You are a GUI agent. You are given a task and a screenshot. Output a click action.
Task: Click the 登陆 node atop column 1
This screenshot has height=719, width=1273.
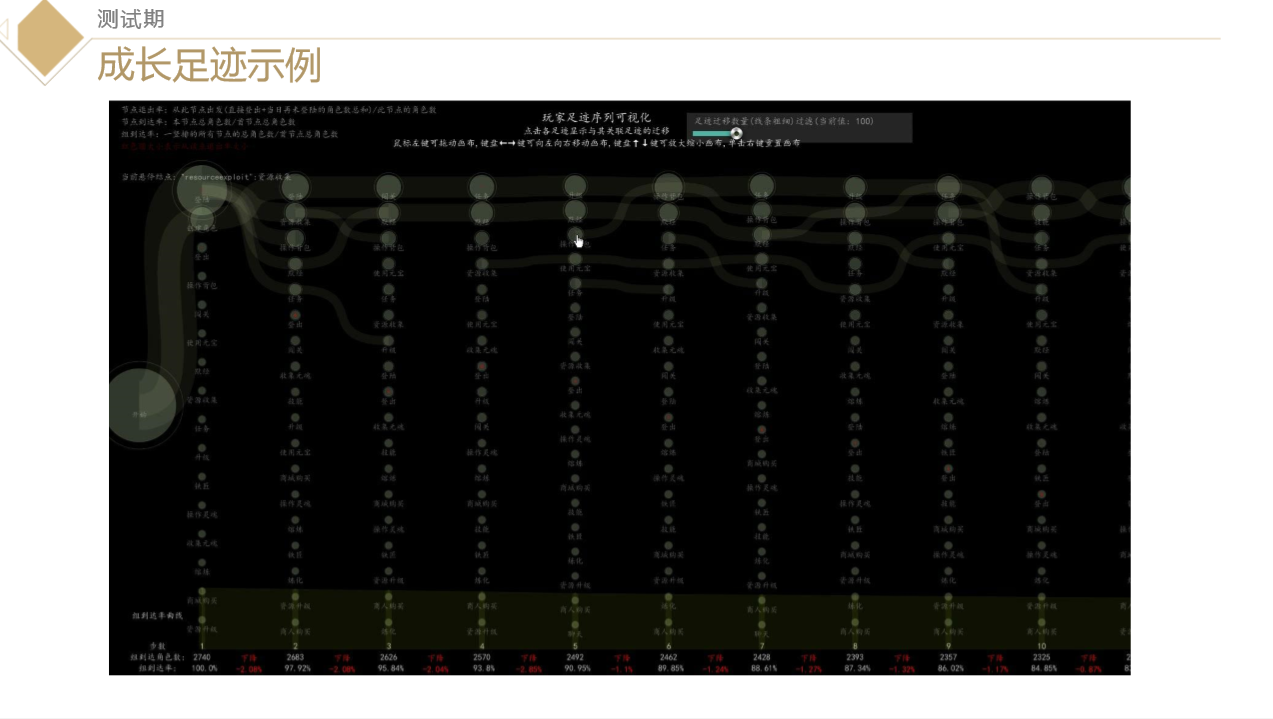tap(202, 190)
